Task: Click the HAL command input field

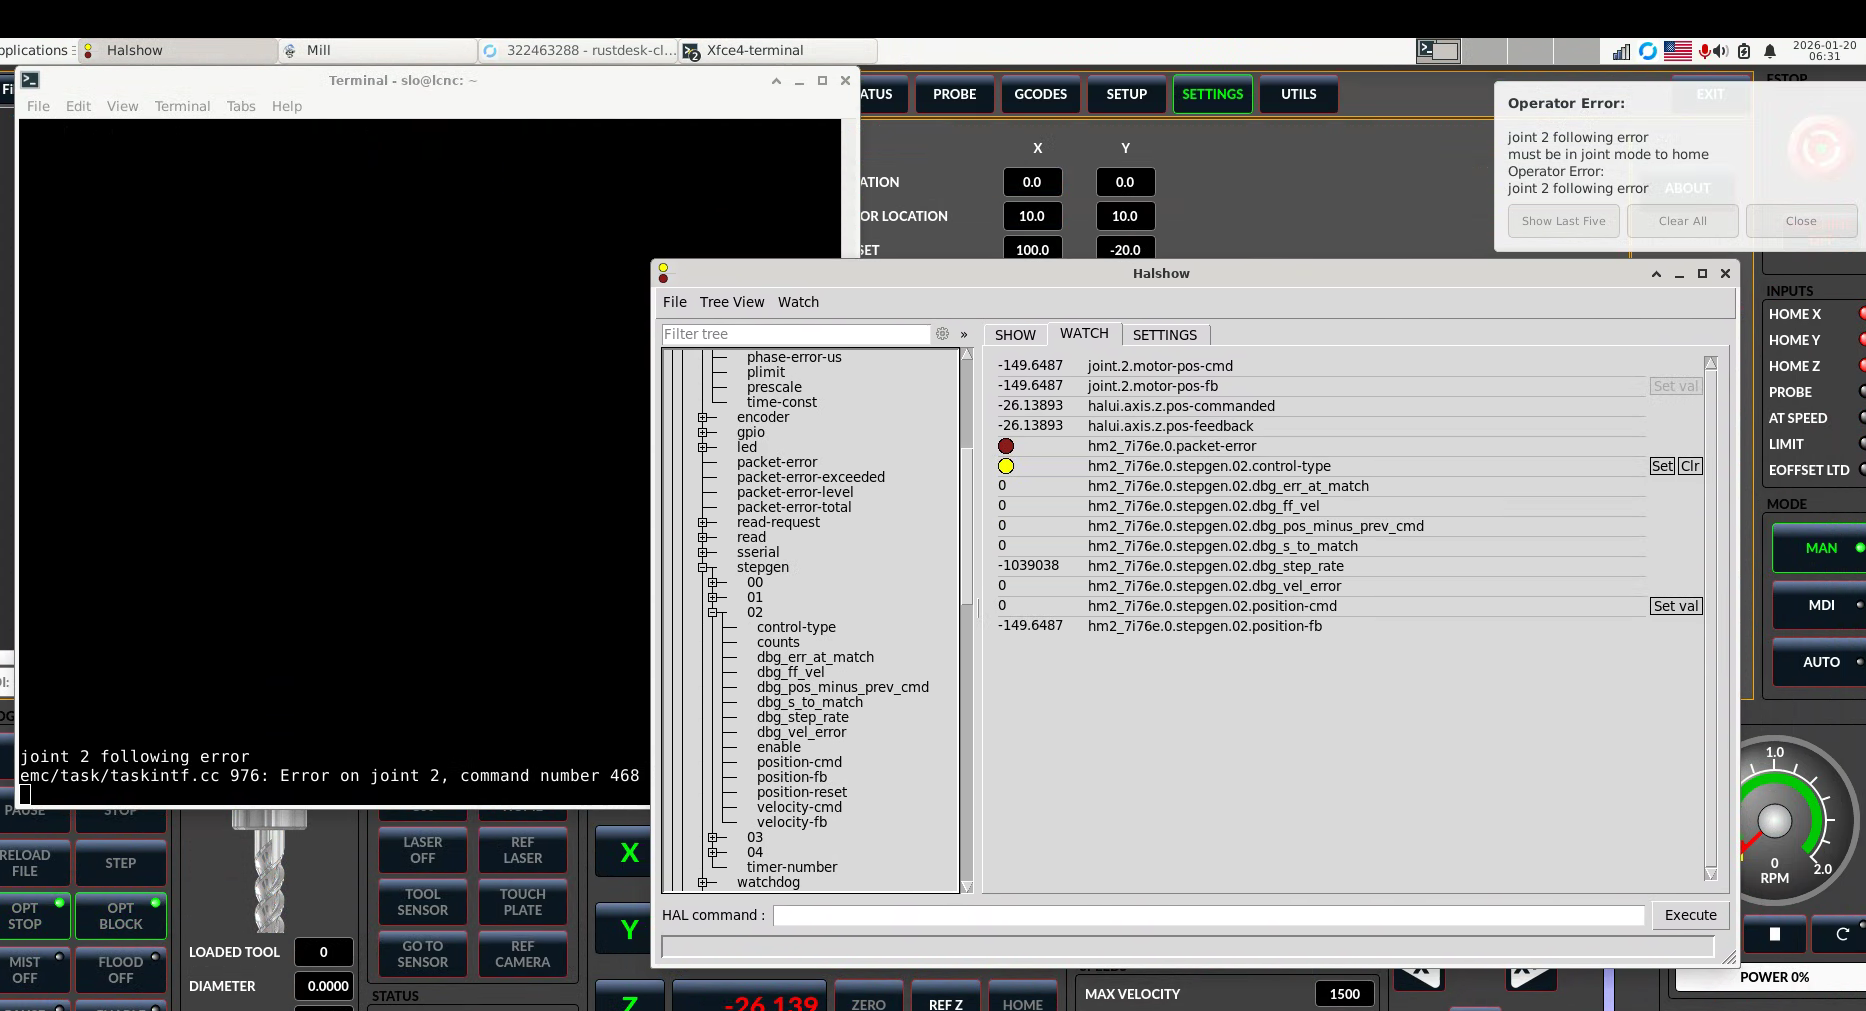Action: (1207, 915)
